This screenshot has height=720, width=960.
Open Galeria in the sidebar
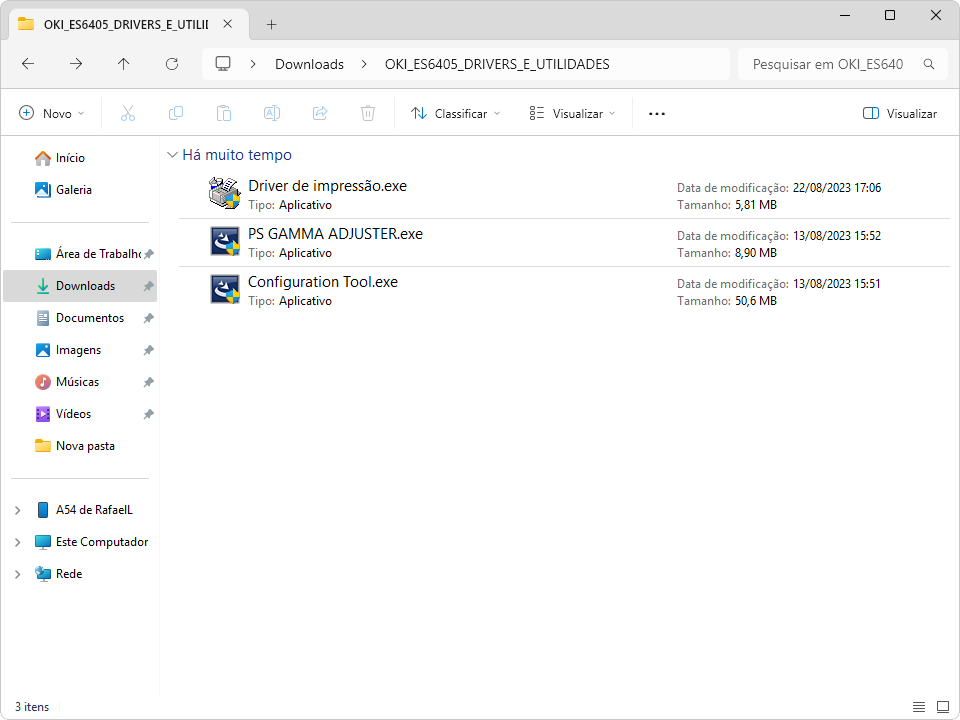point(73,190)
